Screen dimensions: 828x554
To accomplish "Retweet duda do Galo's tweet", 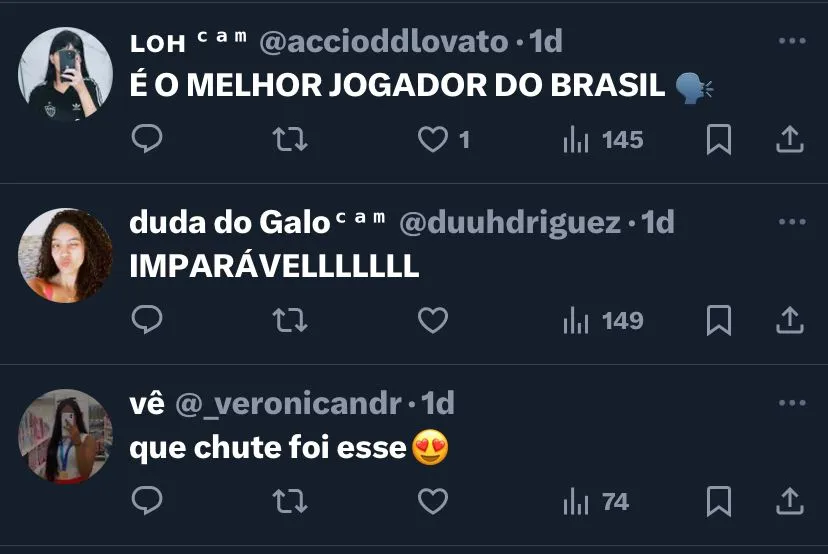I will pos(290,320).
